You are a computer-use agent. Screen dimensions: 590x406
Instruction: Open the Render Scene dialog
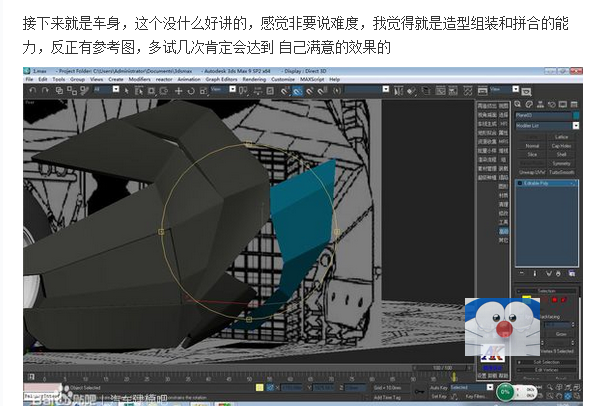pos(482,91)
